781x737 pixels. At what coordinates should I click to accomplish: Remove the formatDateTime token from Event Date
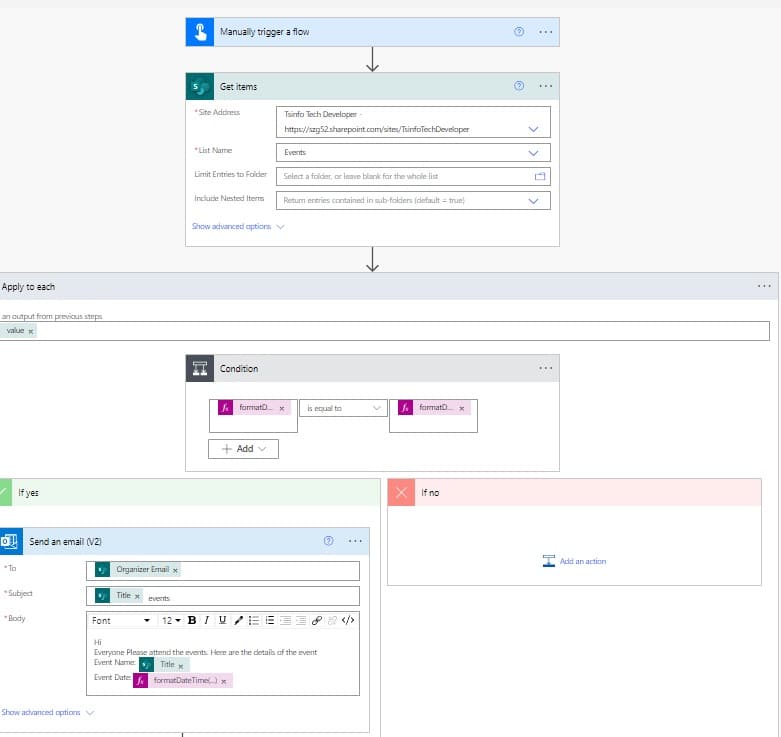(x=224, y=681)
